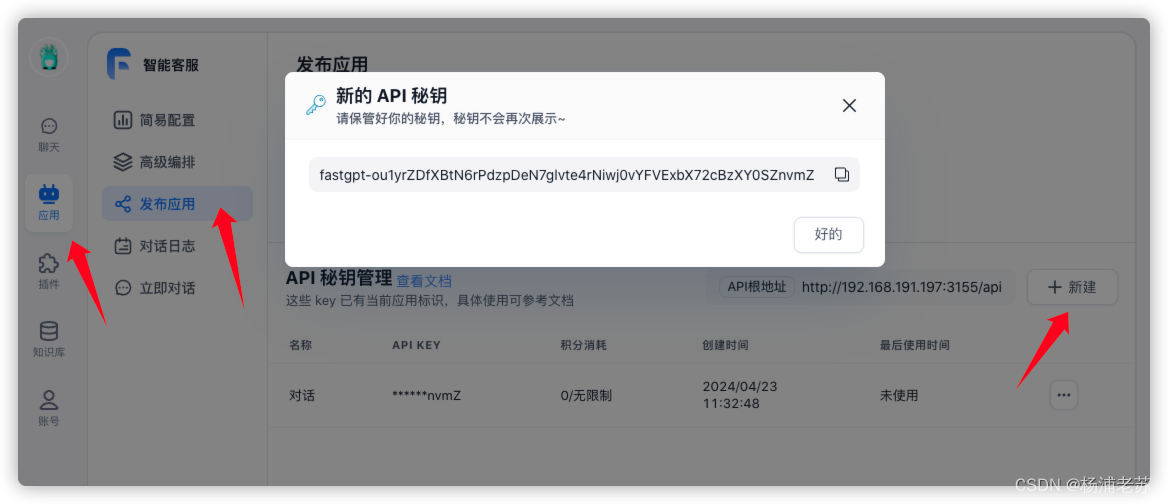Image resolution: width=1168 pixels, height=504 pixels.
Task: Open the 应用 apps section
Action: click(x=49, y=203)
